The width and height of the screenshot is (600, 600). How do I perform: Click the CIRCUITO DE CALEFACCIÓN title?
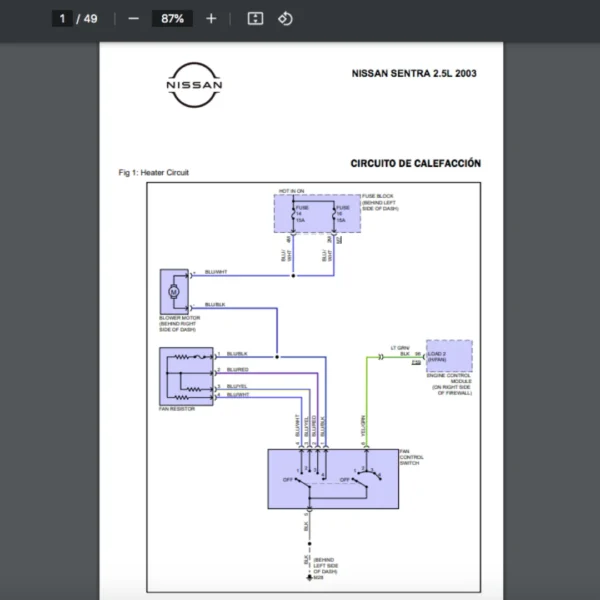(x=415, y=163)
